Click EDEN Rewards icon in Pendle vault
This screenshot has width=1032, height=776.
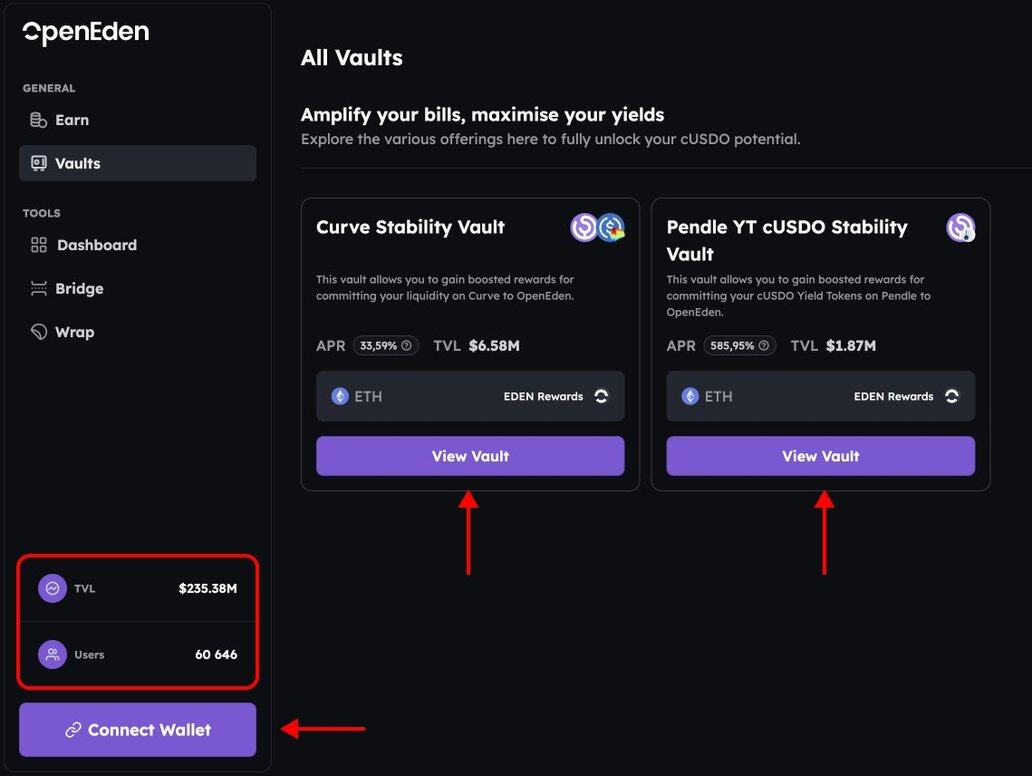(x=952, y=396)
